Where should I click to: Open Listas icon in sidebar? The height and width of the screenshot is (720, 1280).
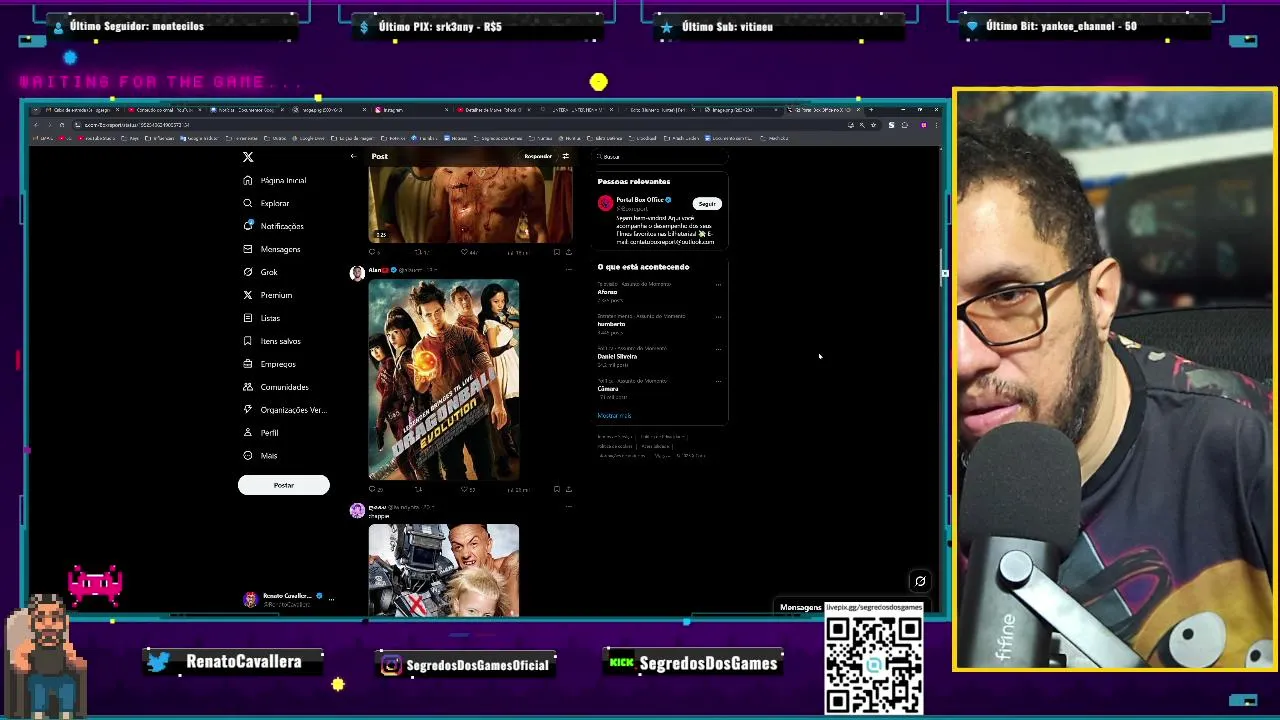[248, 318]
